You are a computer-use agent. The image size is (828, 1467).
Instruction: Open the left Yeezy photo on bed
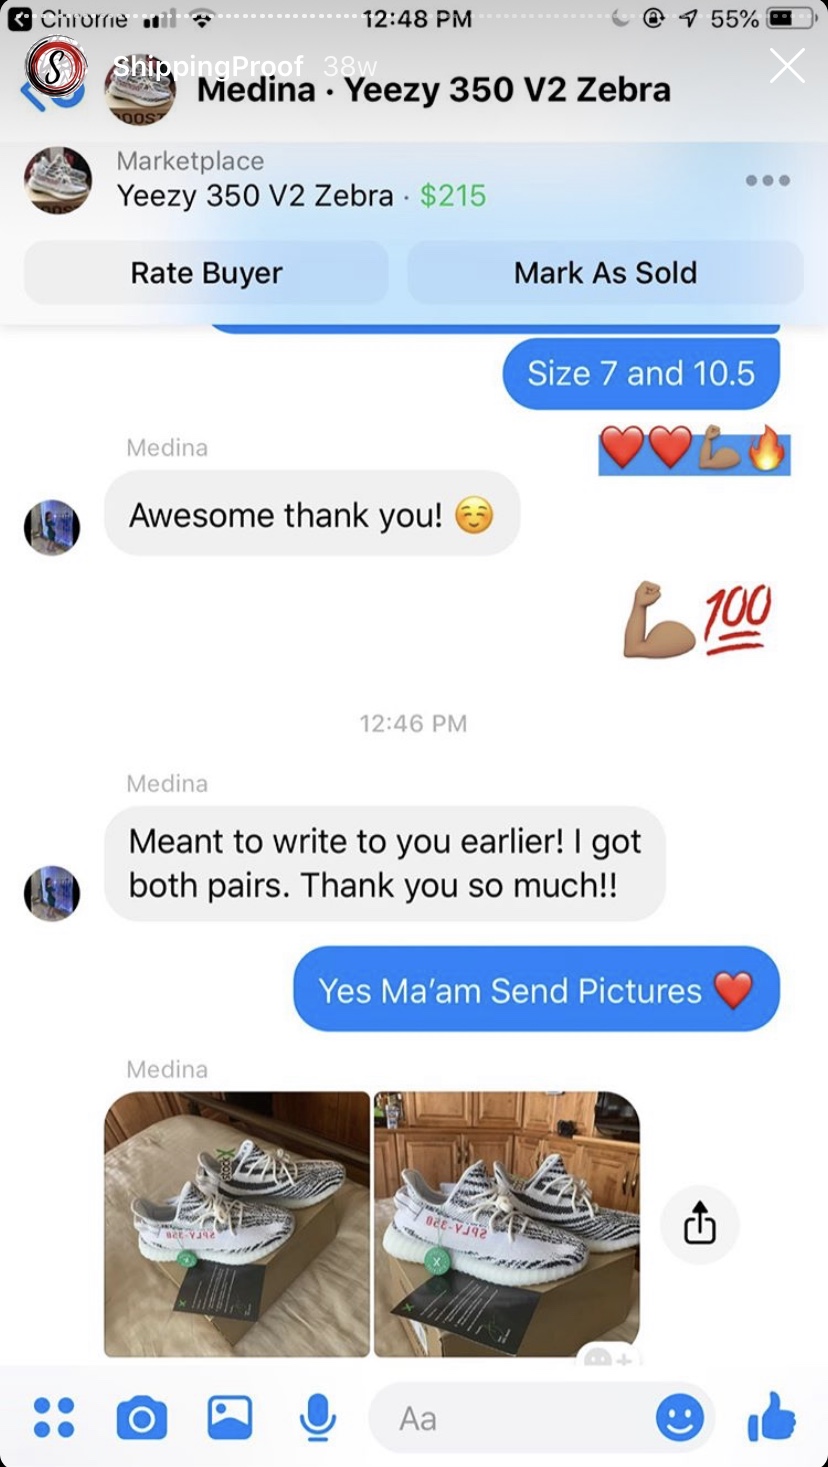(x=237, y=1224)
